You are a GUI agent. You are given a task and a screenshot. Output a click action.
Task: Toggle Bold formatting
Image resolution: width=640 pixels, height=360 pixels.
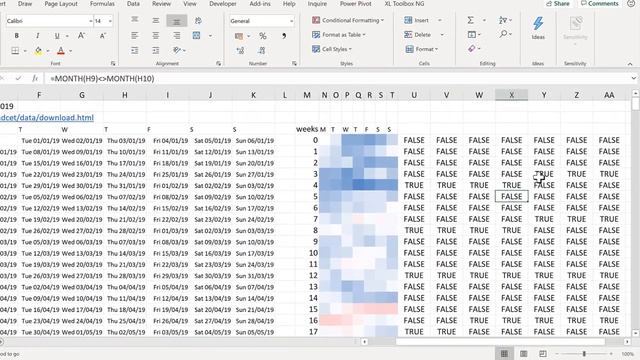coord(16,36)
